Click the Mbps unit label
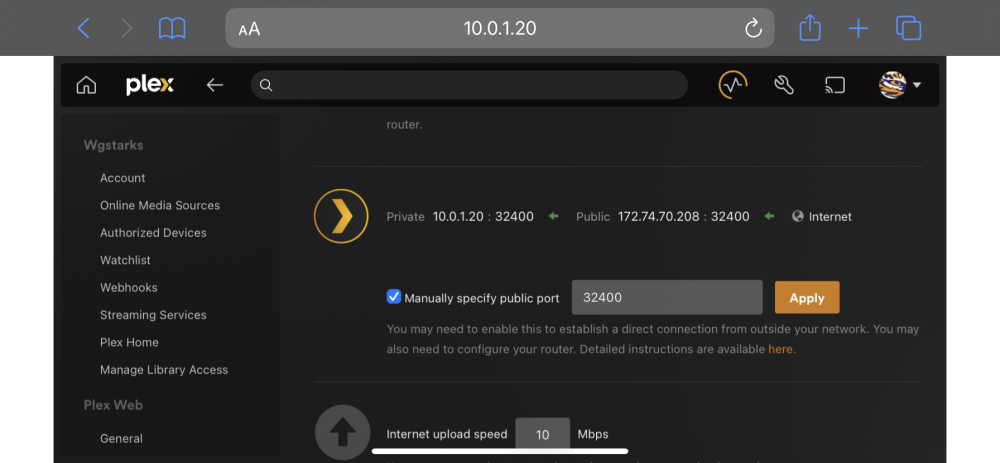Screen dimensions: 1000x463 (x=593, y=434)
